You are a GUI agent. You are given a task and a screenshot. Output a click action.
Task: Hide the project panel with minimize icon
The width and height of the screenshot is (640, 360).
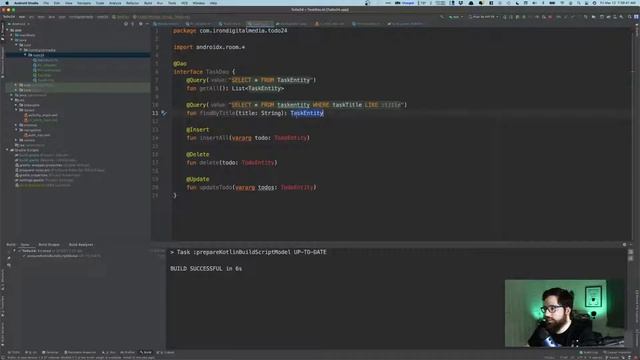147,24
